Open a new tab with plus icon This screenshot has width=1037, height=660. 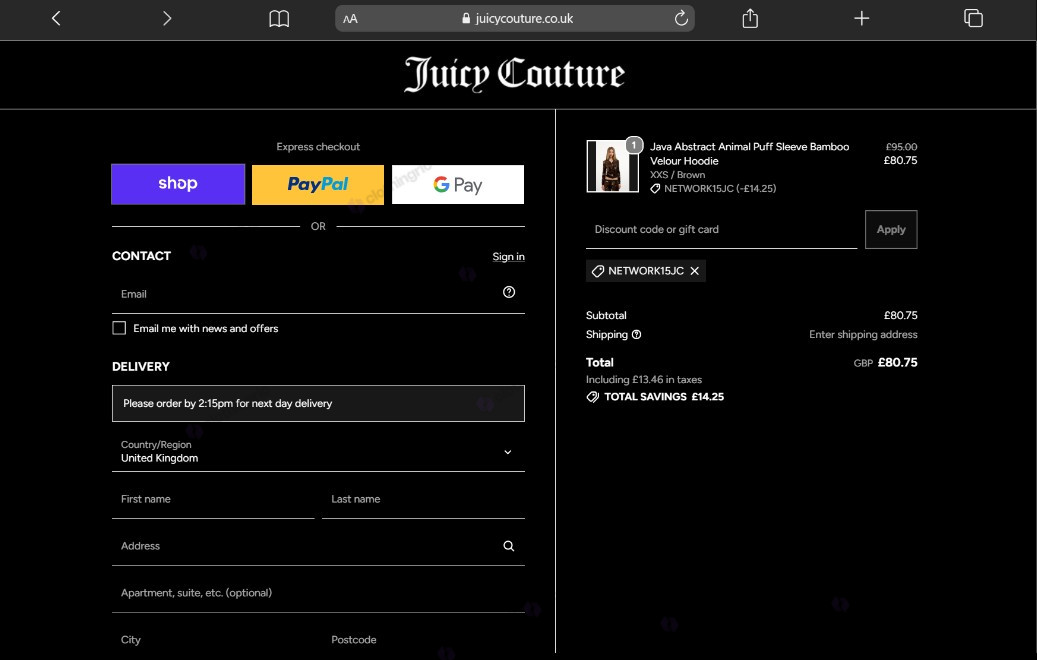click(861, 19)
